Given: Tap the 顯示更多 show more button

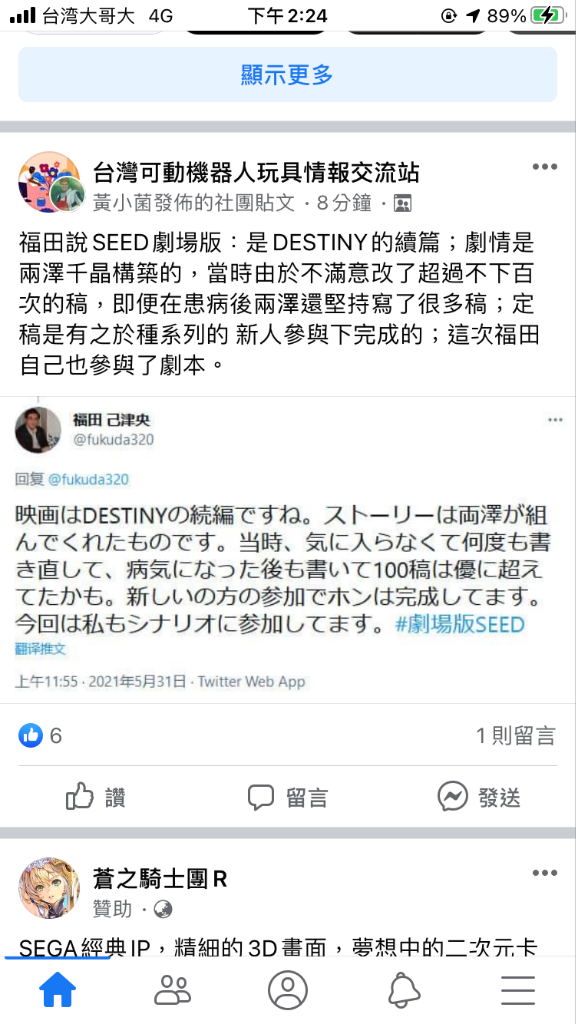Looking at the screenshot, I should pos(287,74).
